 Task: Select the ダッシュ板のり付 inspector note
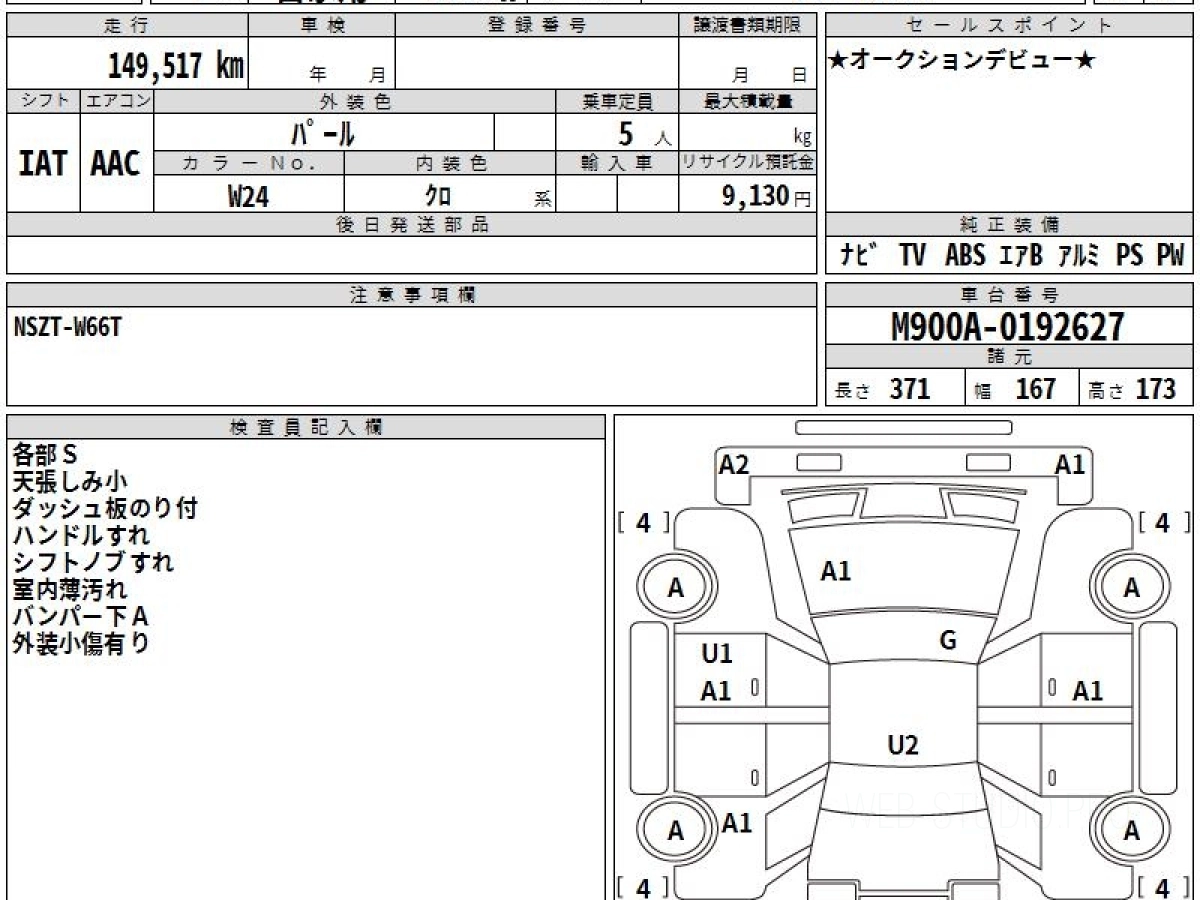pyautogui.click(x=105, y=509)
